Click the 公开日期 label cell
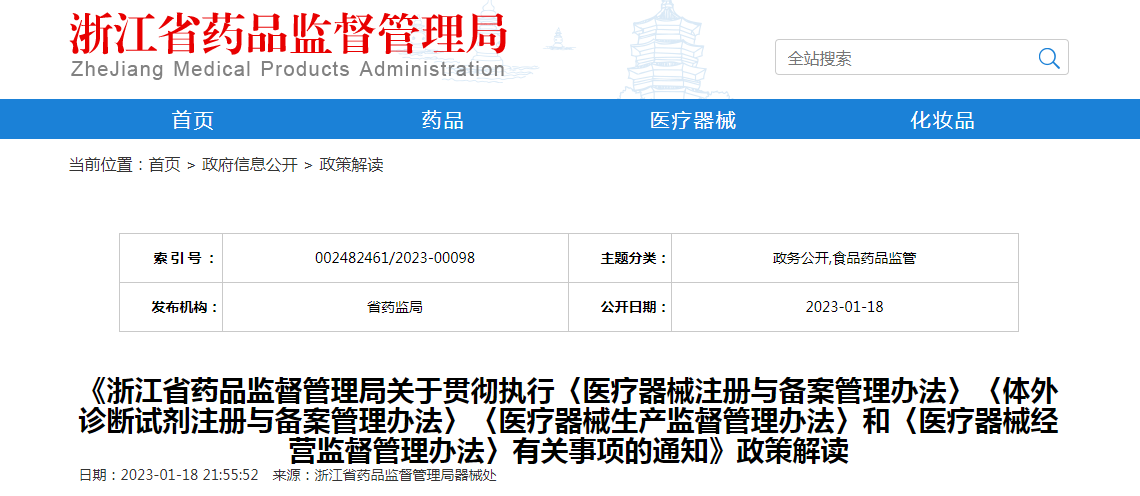This screenshot has width=1140, height=496. 620,307
